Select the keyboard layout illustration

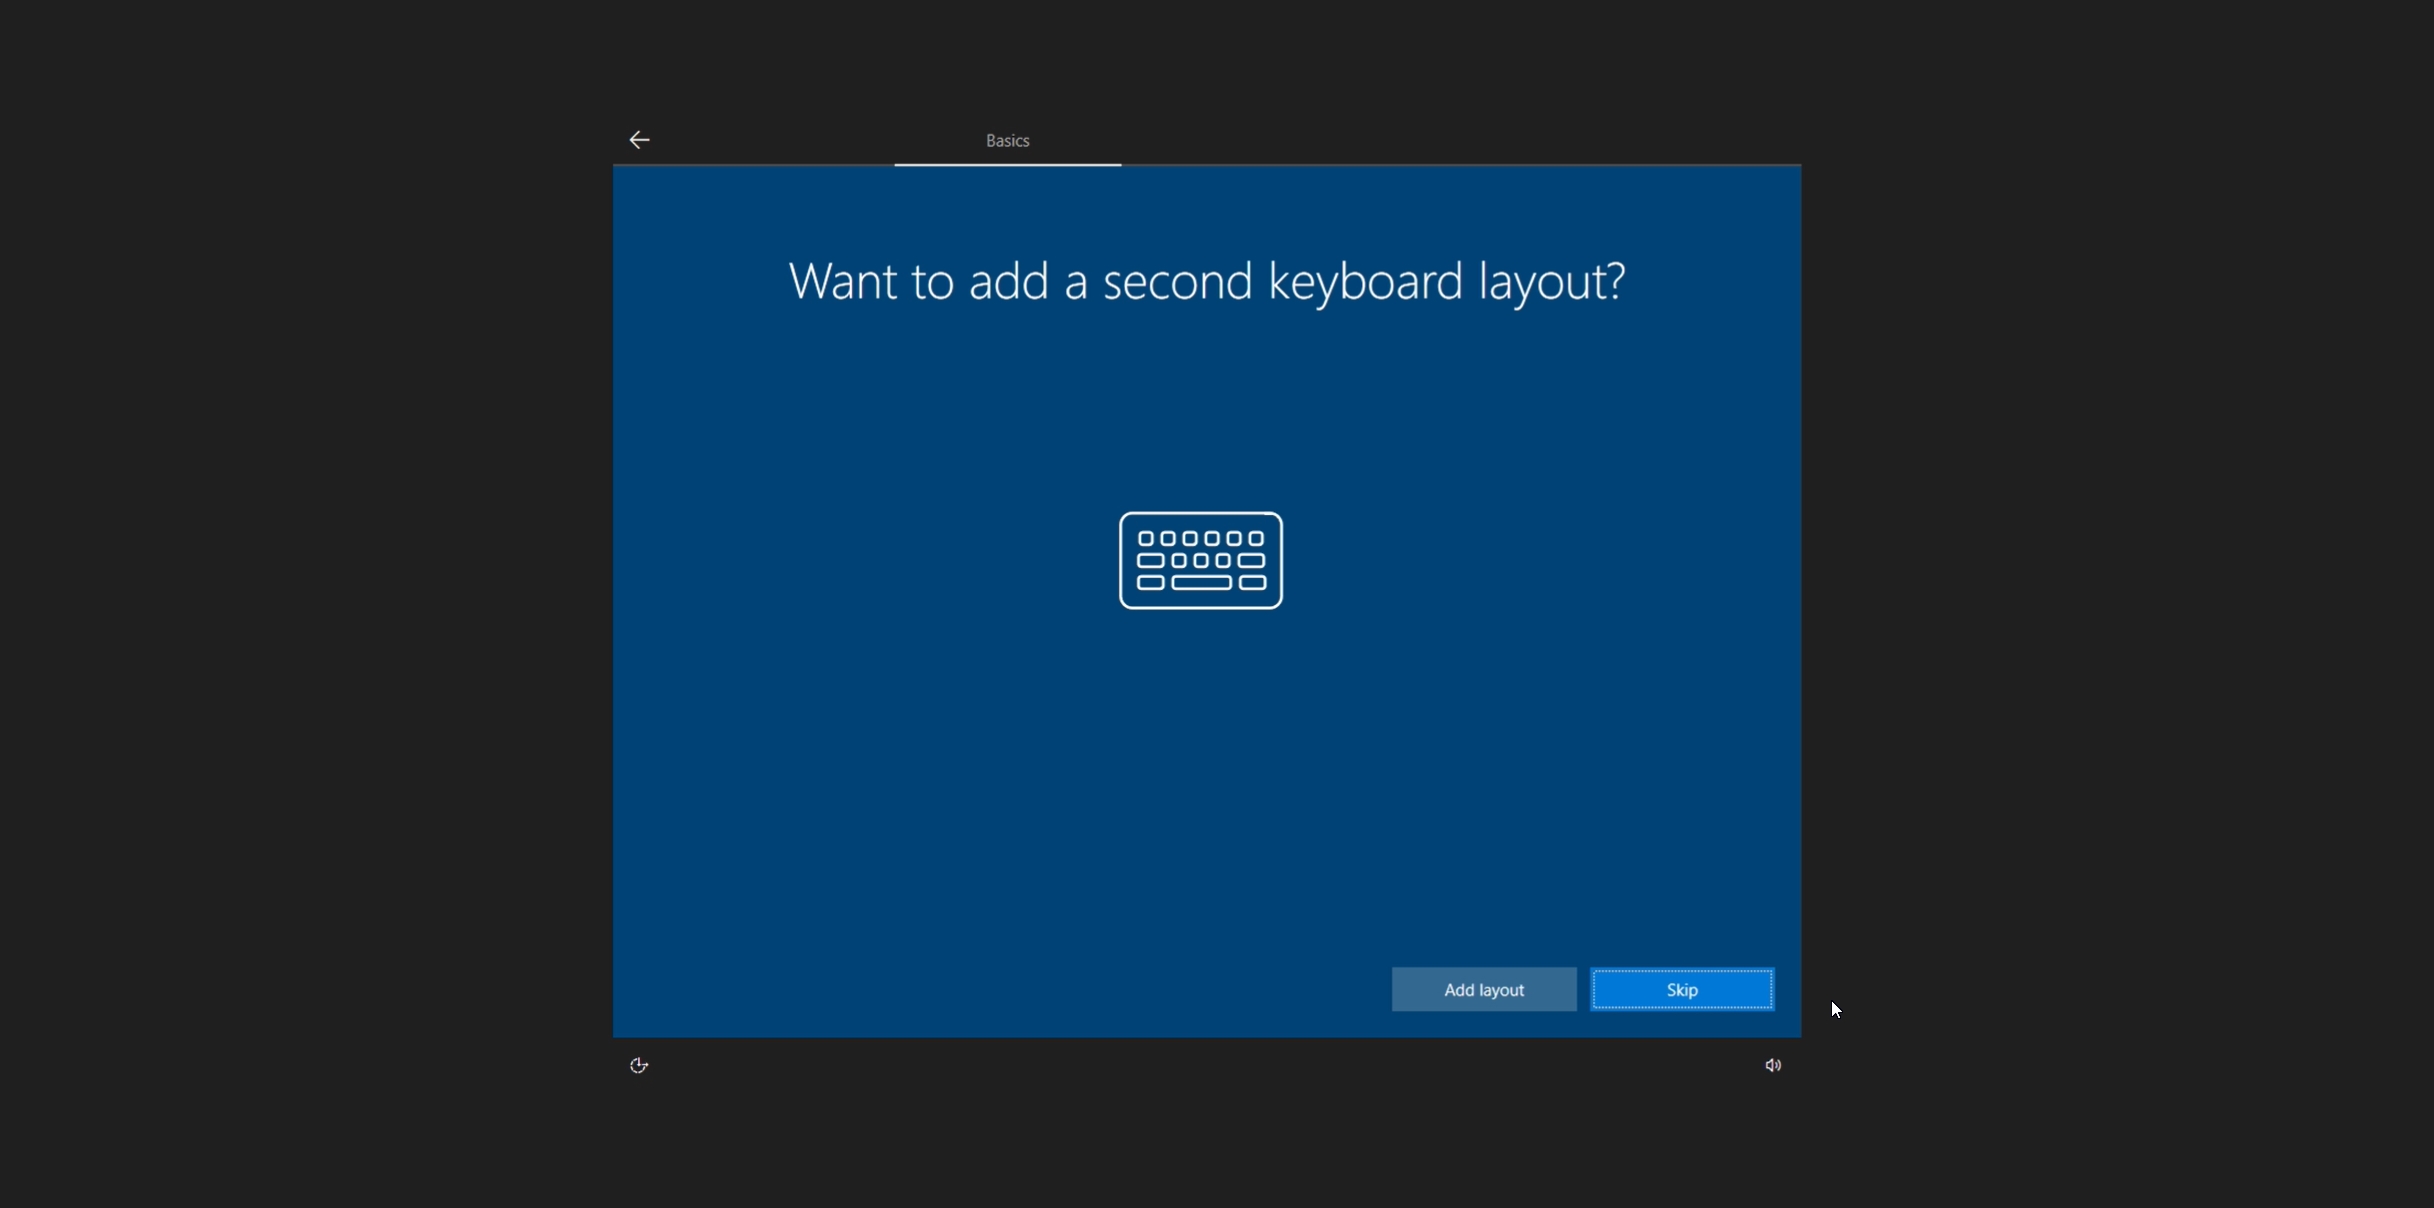coord(1200,560)
